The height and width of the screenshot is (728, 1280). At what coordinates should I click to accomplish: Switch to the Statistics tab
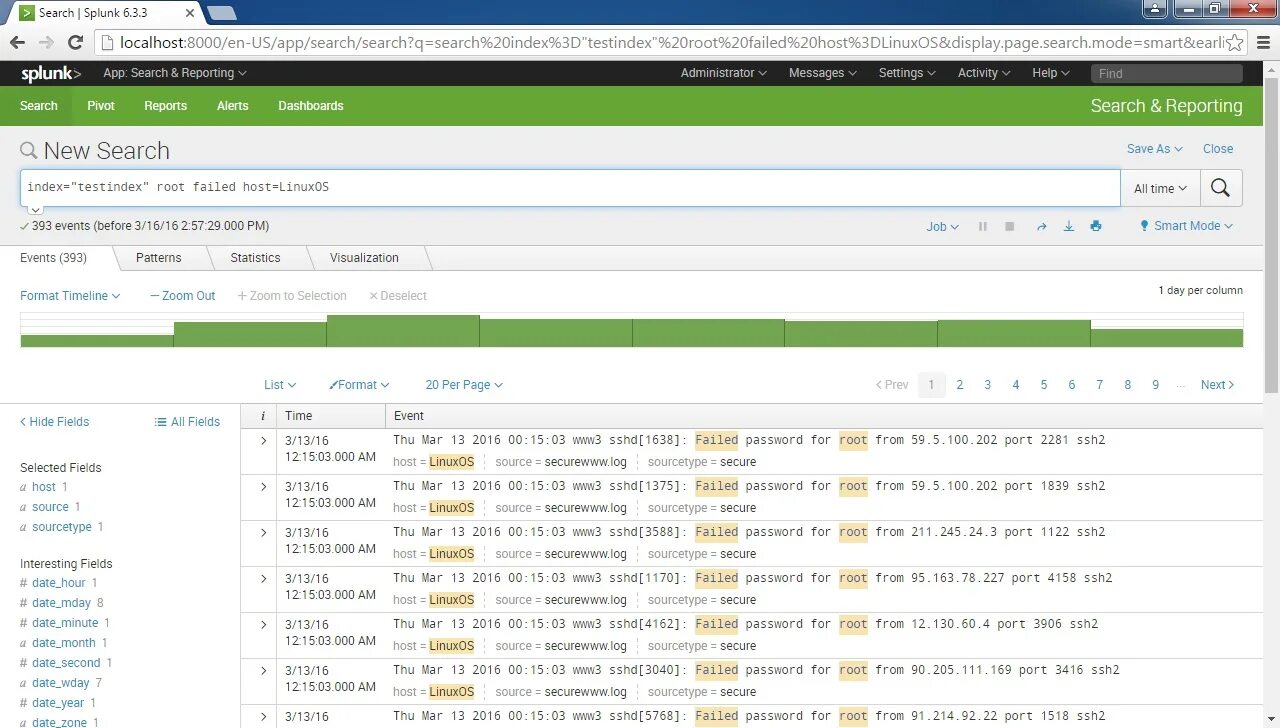[x=256, y=258]
